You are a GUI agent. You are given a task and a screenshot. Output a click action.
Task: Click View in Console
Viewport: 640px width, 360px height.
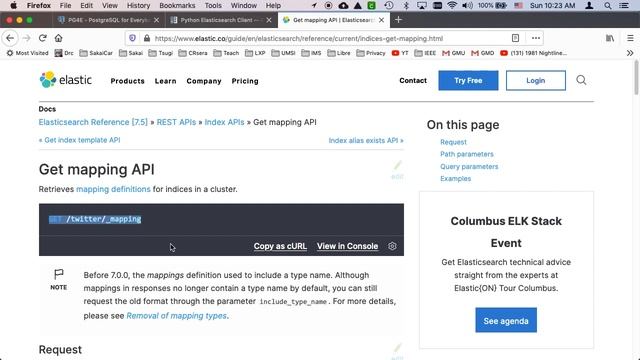click(x=347, y=246)
